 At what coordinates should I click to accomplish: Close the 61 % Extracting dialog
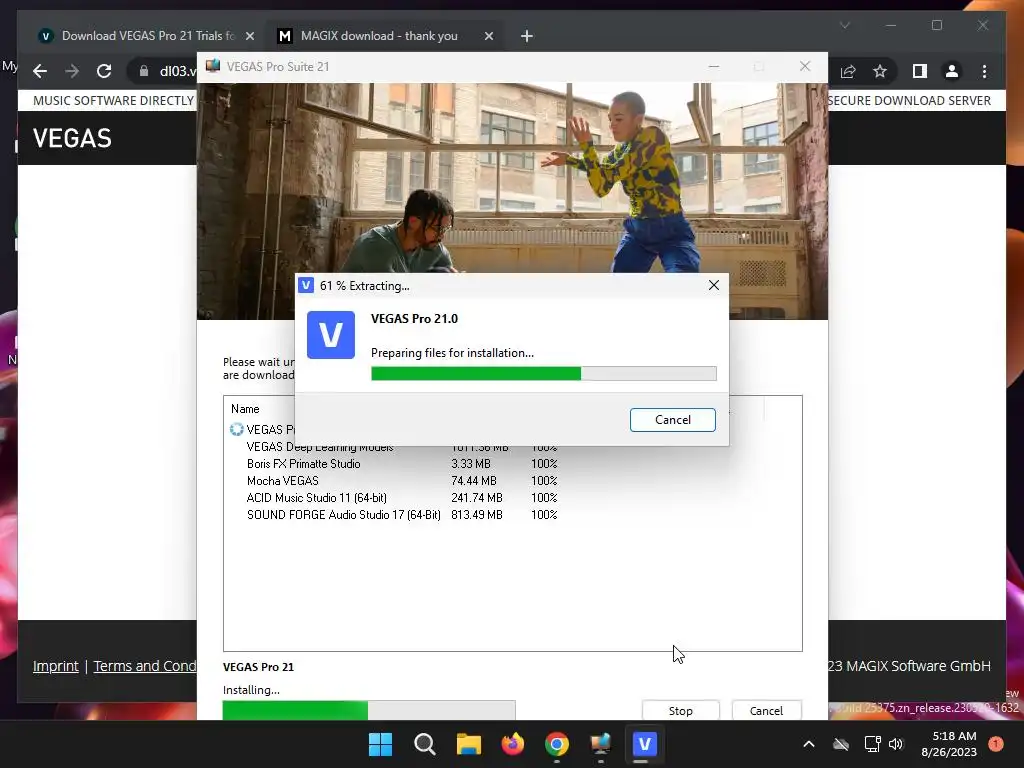(714, 285)
